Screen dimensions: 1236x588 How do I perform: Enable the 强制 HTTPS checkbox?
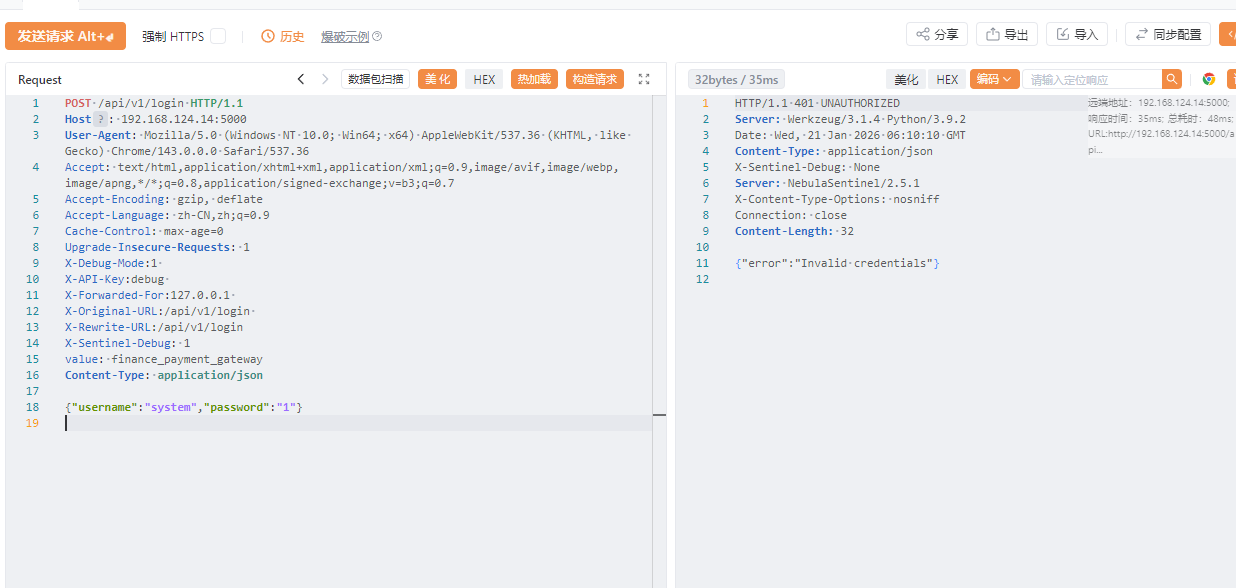tap(218, 36)
